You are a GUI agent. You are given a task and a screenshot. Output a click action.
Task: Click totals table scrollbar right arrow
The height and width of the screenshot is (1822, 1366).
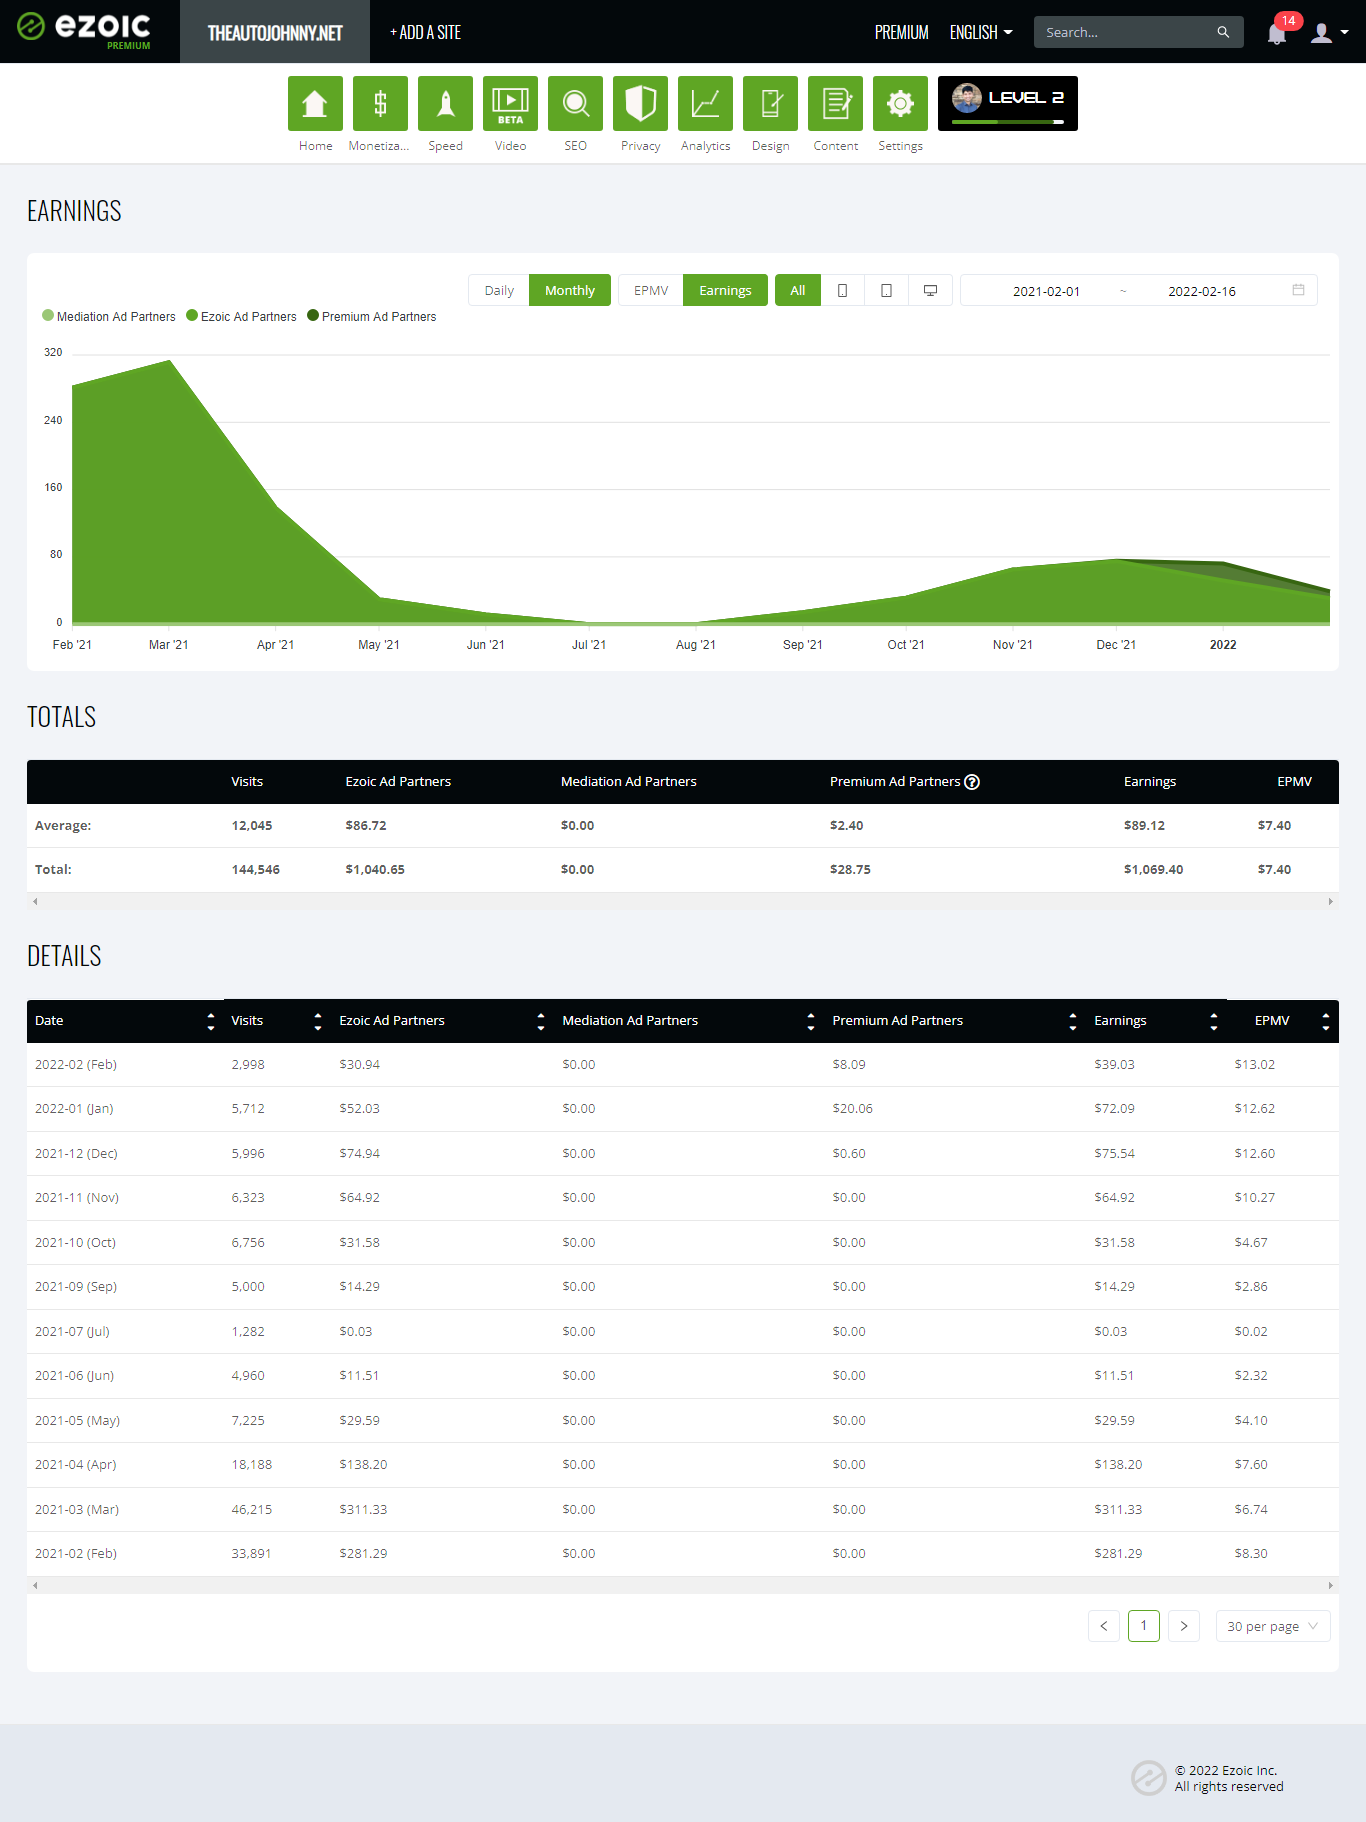(x=1330, y=902)
